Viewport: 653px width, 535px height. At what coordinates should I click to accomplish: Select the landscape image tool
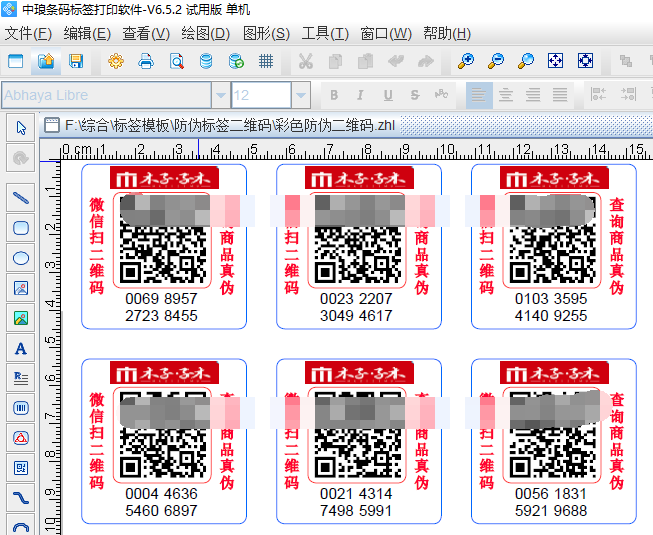coord(21,318)
